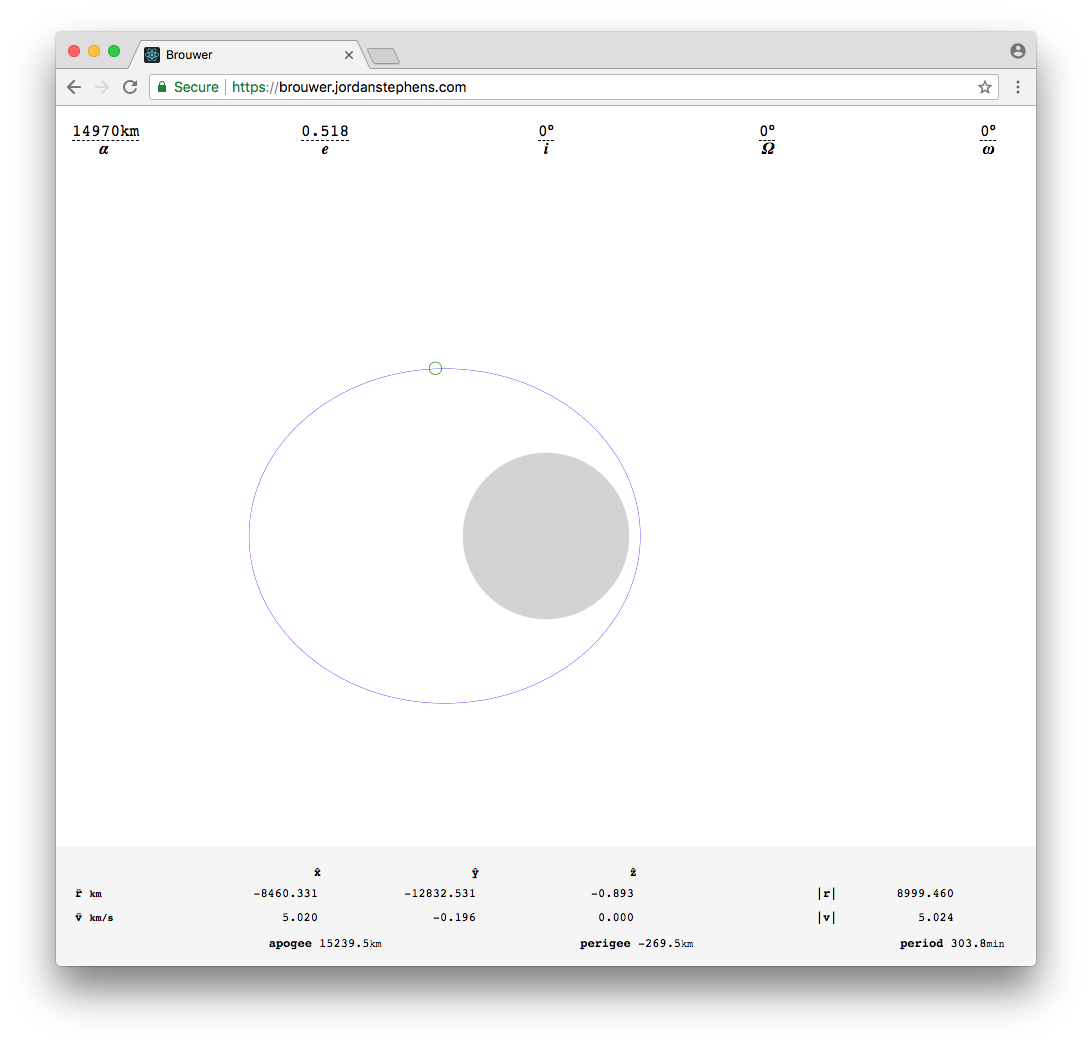The image size is (1092, 1046).
Task: Open a new tab
Action: [x=383, y=56]
